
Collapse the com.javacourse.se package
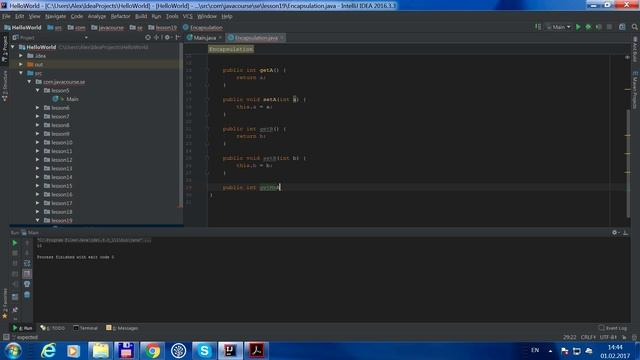point(29,82)
